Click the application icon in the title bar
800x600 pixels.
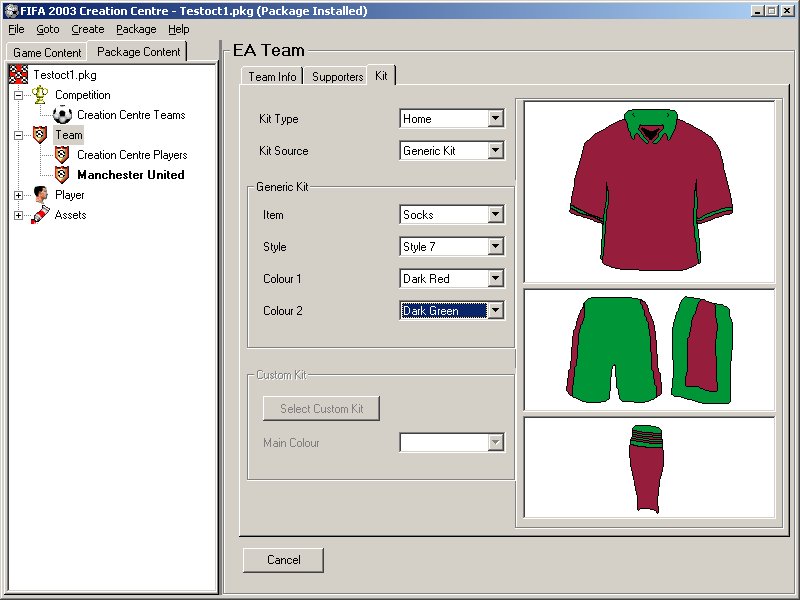[11, 11]
